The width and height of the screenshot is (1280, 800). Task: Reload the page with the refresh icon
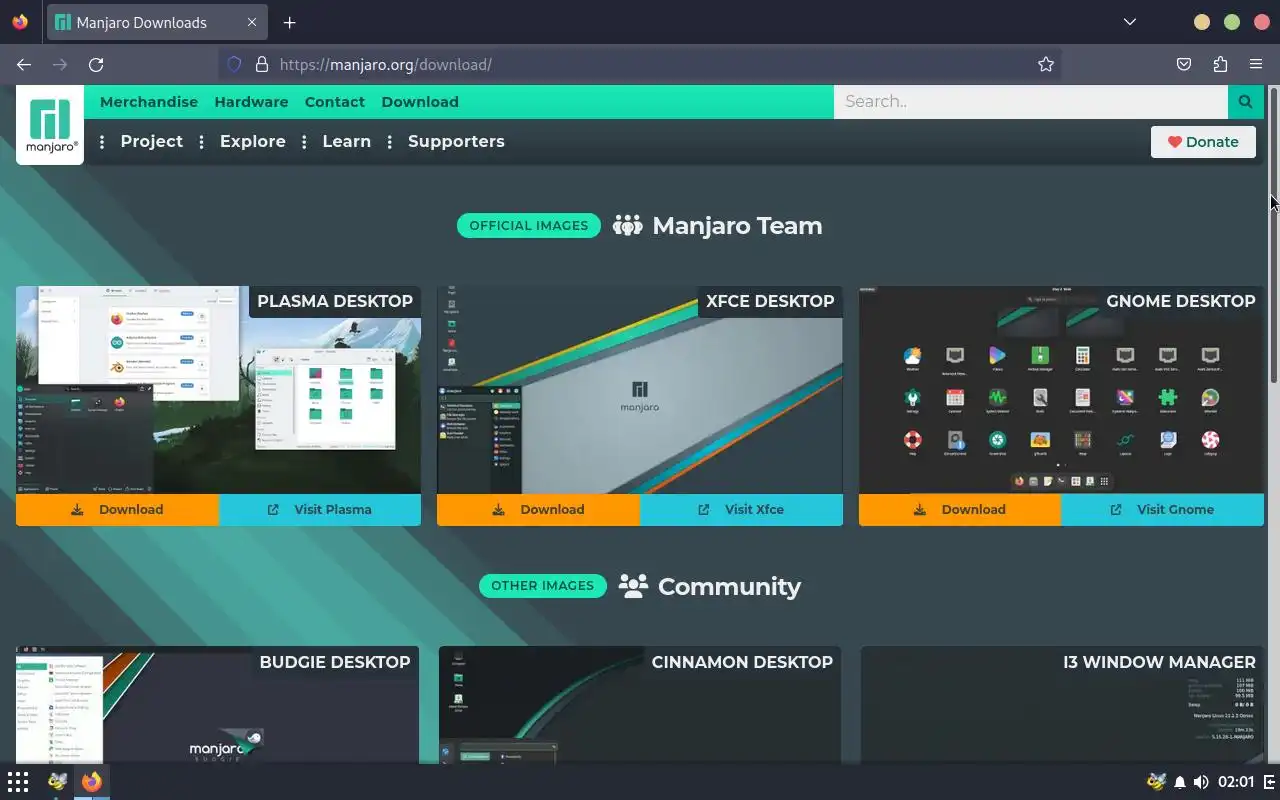(96, 64)
